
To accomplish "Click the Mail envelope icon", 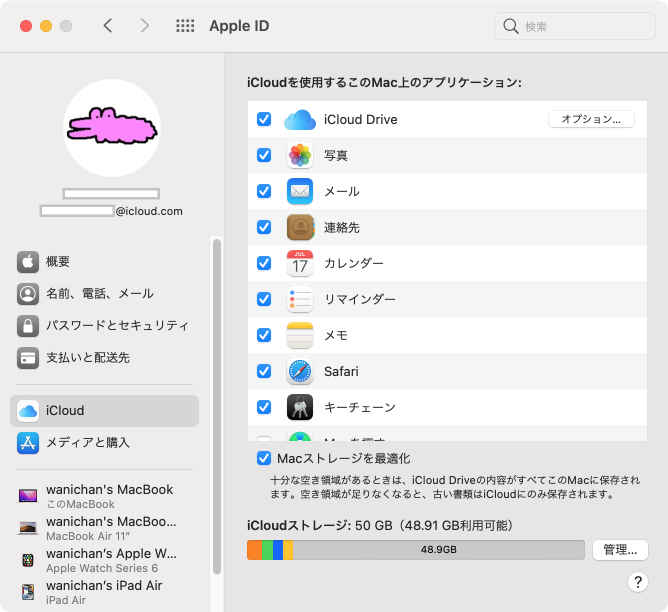I will (300, 192).
